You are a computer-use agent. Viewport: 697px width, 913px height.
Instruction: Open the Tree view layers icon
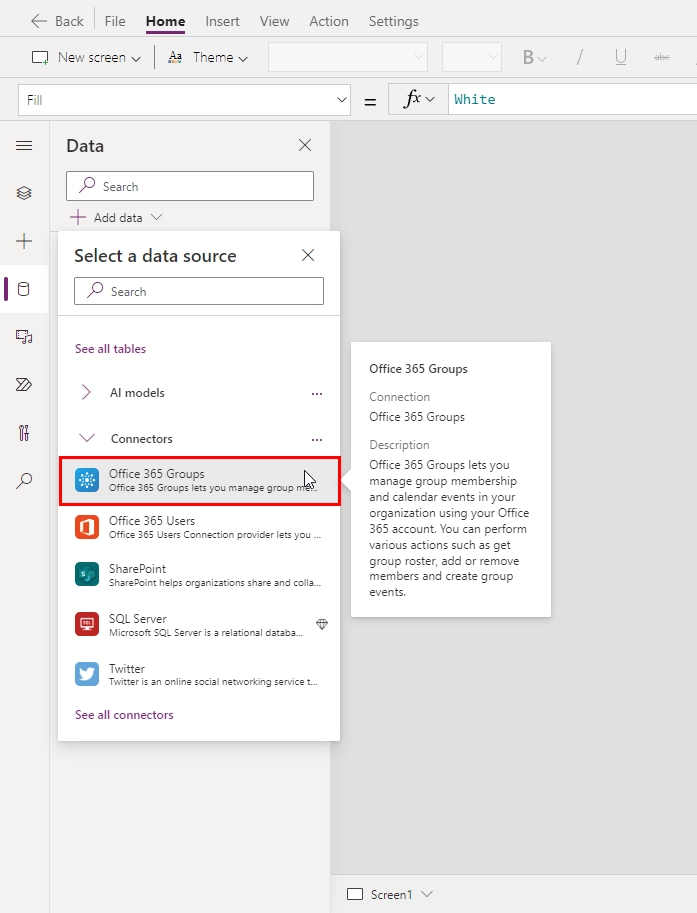(x=24, y=193)
